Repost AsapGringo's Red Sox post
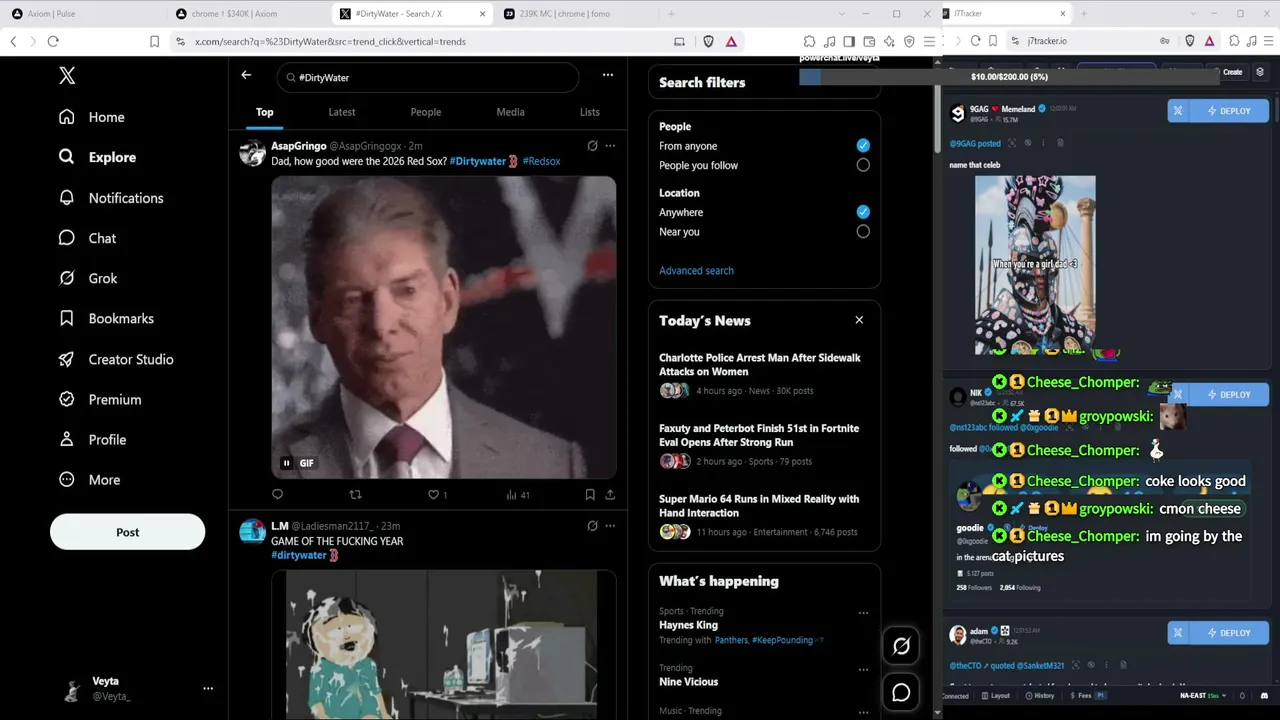The width and height of the screenshot is (1280, 720). [355, 494]
